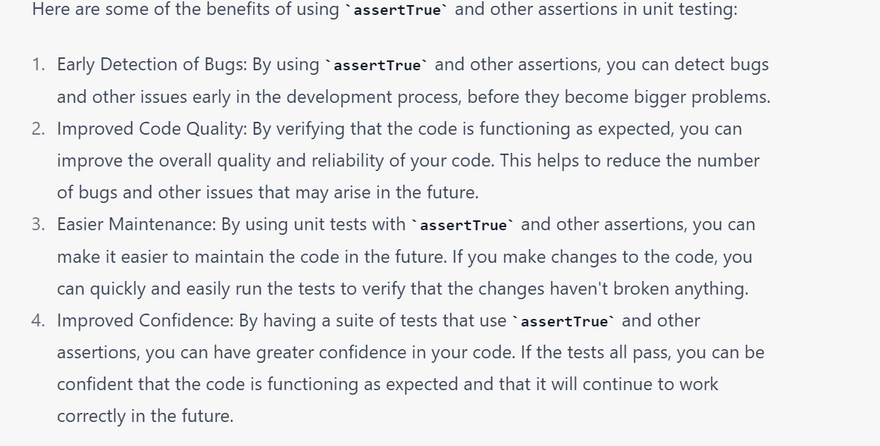Image resolution: width=880 pixels, height=446 pixels.
Task: Click the assertTrue code in the Improved Confidence item
Action: [564, 321]
